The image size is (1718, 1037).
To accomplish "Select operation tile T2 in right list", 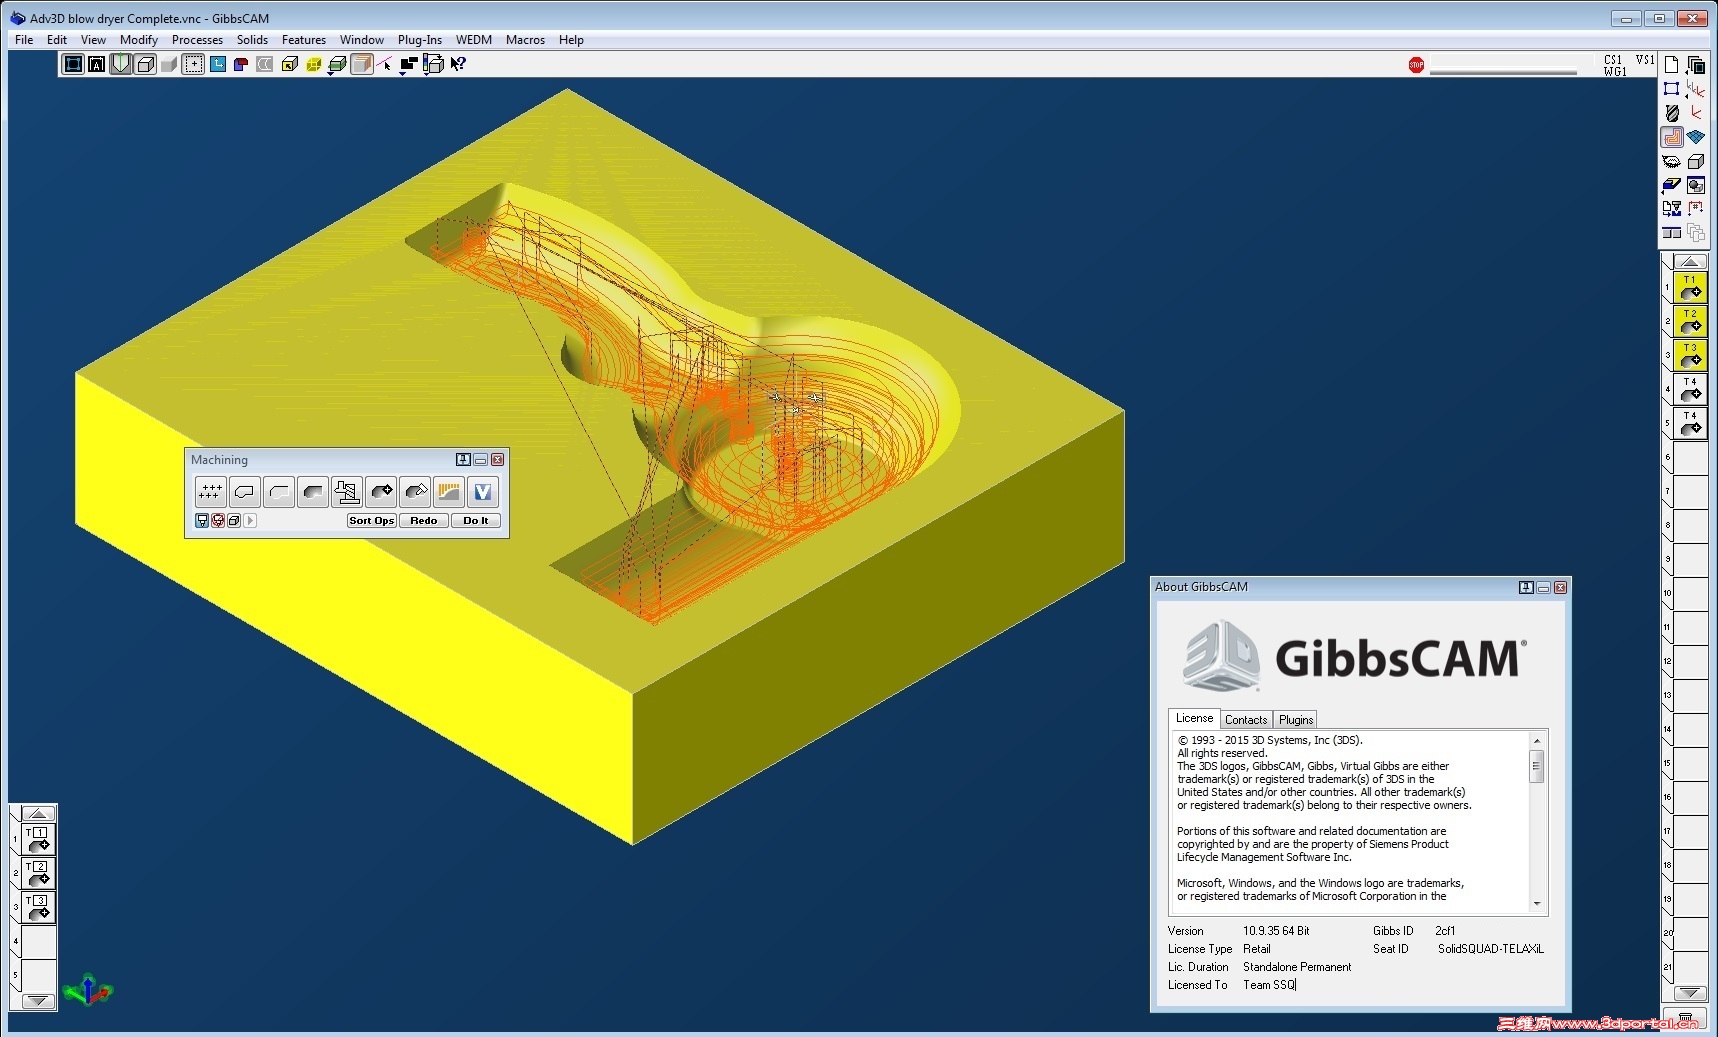I will pyautogui.click(x=1690, y=322).
